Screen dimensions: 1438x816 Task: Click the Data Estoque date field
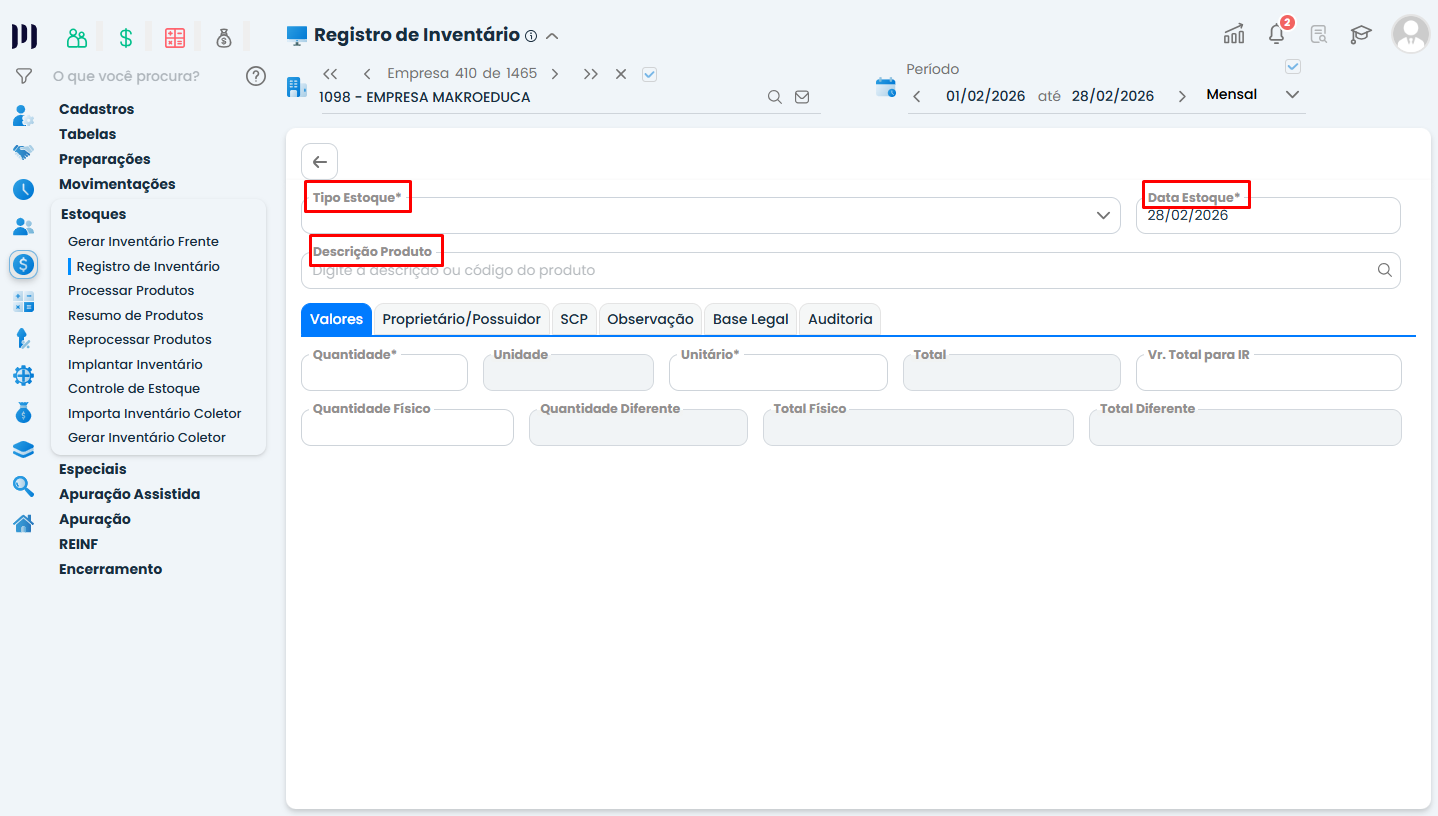coord(1268,215)
